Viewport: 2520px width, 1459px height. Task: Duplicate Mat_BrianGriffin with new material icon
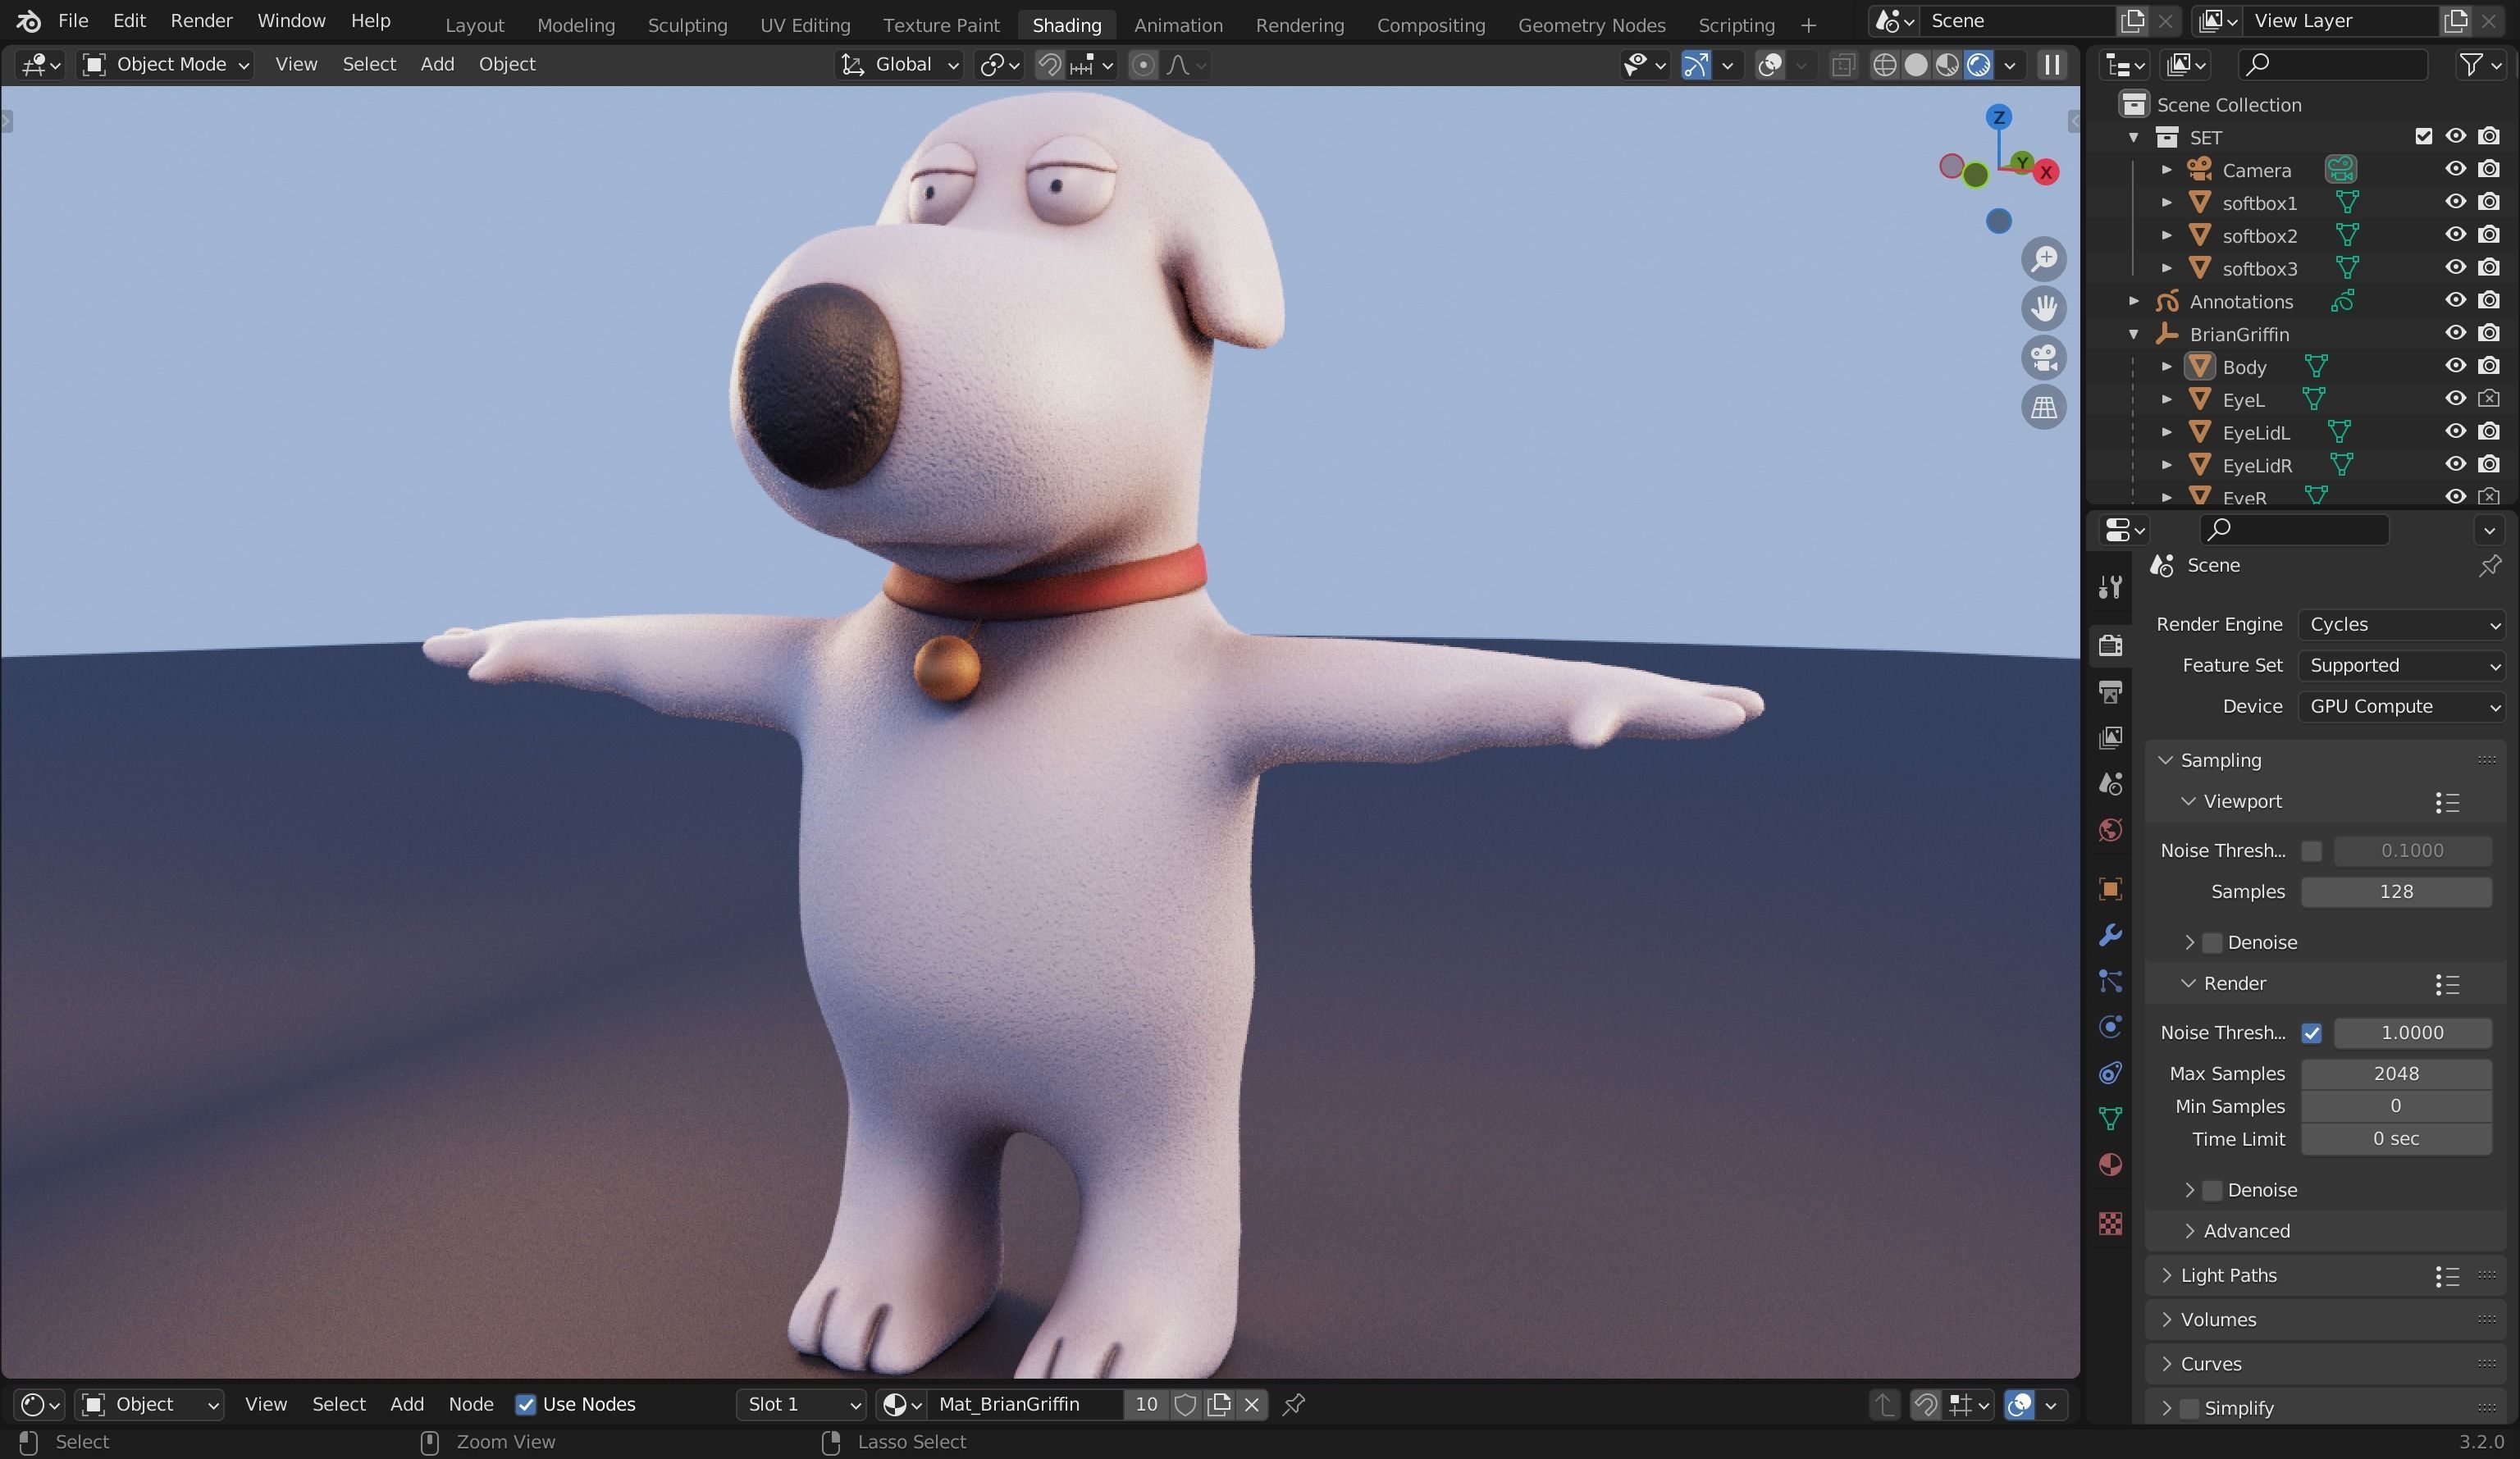(x=1219, y=1404)
